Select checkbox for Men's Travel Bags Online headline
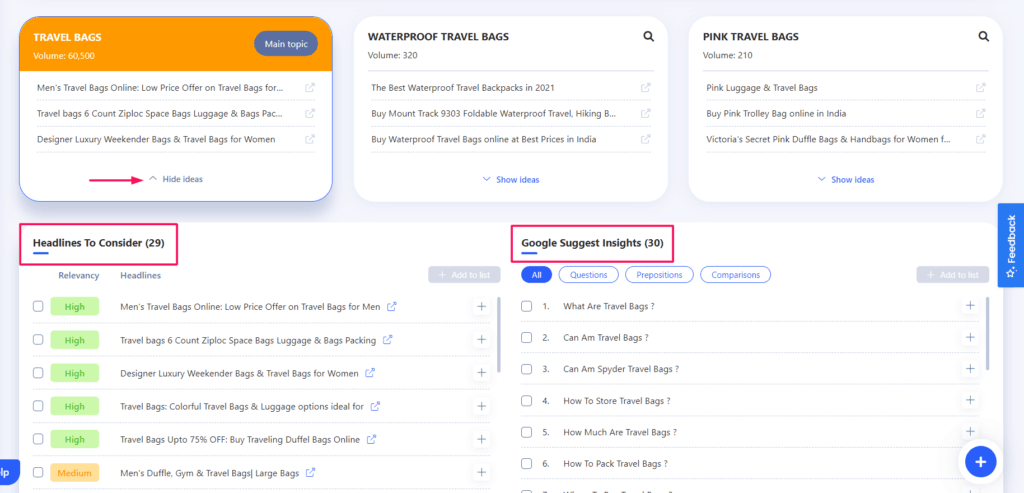 click(x=38, y=306)
